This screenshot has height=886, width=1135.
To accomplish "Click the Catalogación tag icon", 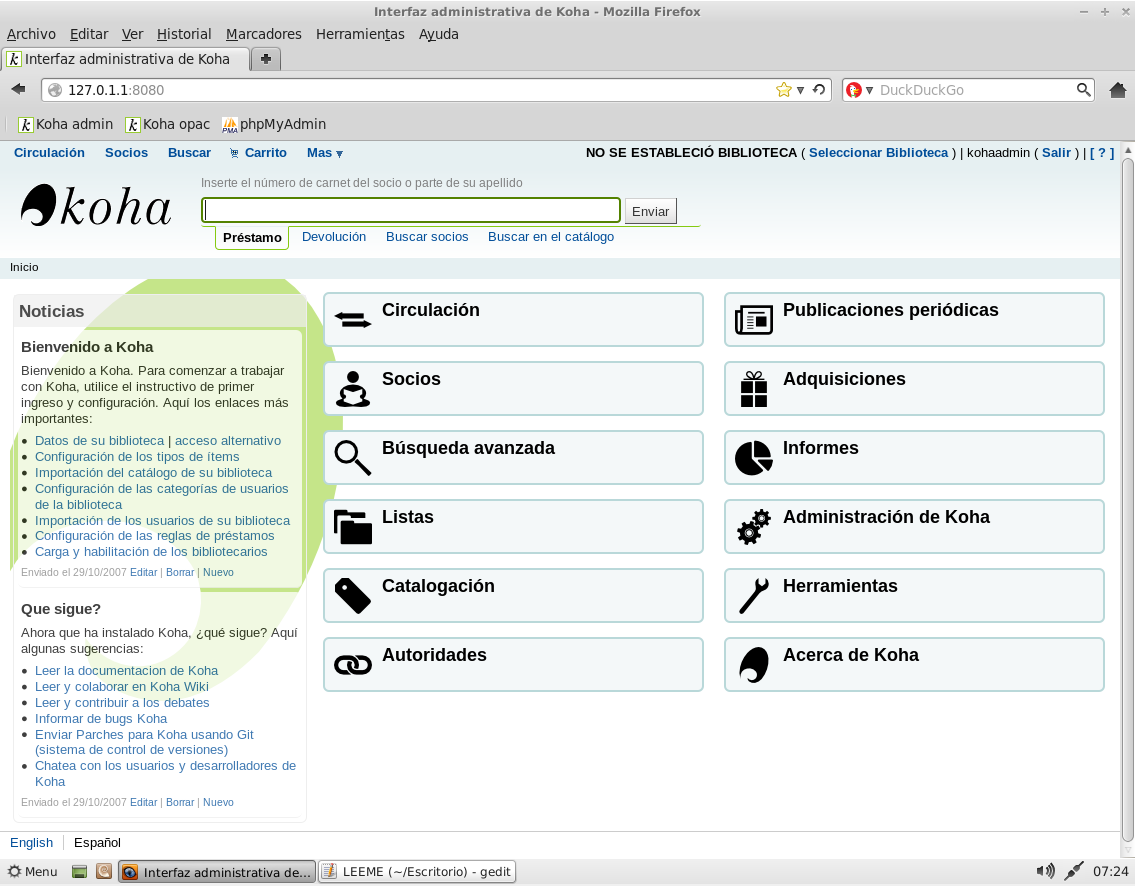I will (x=353, y=596).
